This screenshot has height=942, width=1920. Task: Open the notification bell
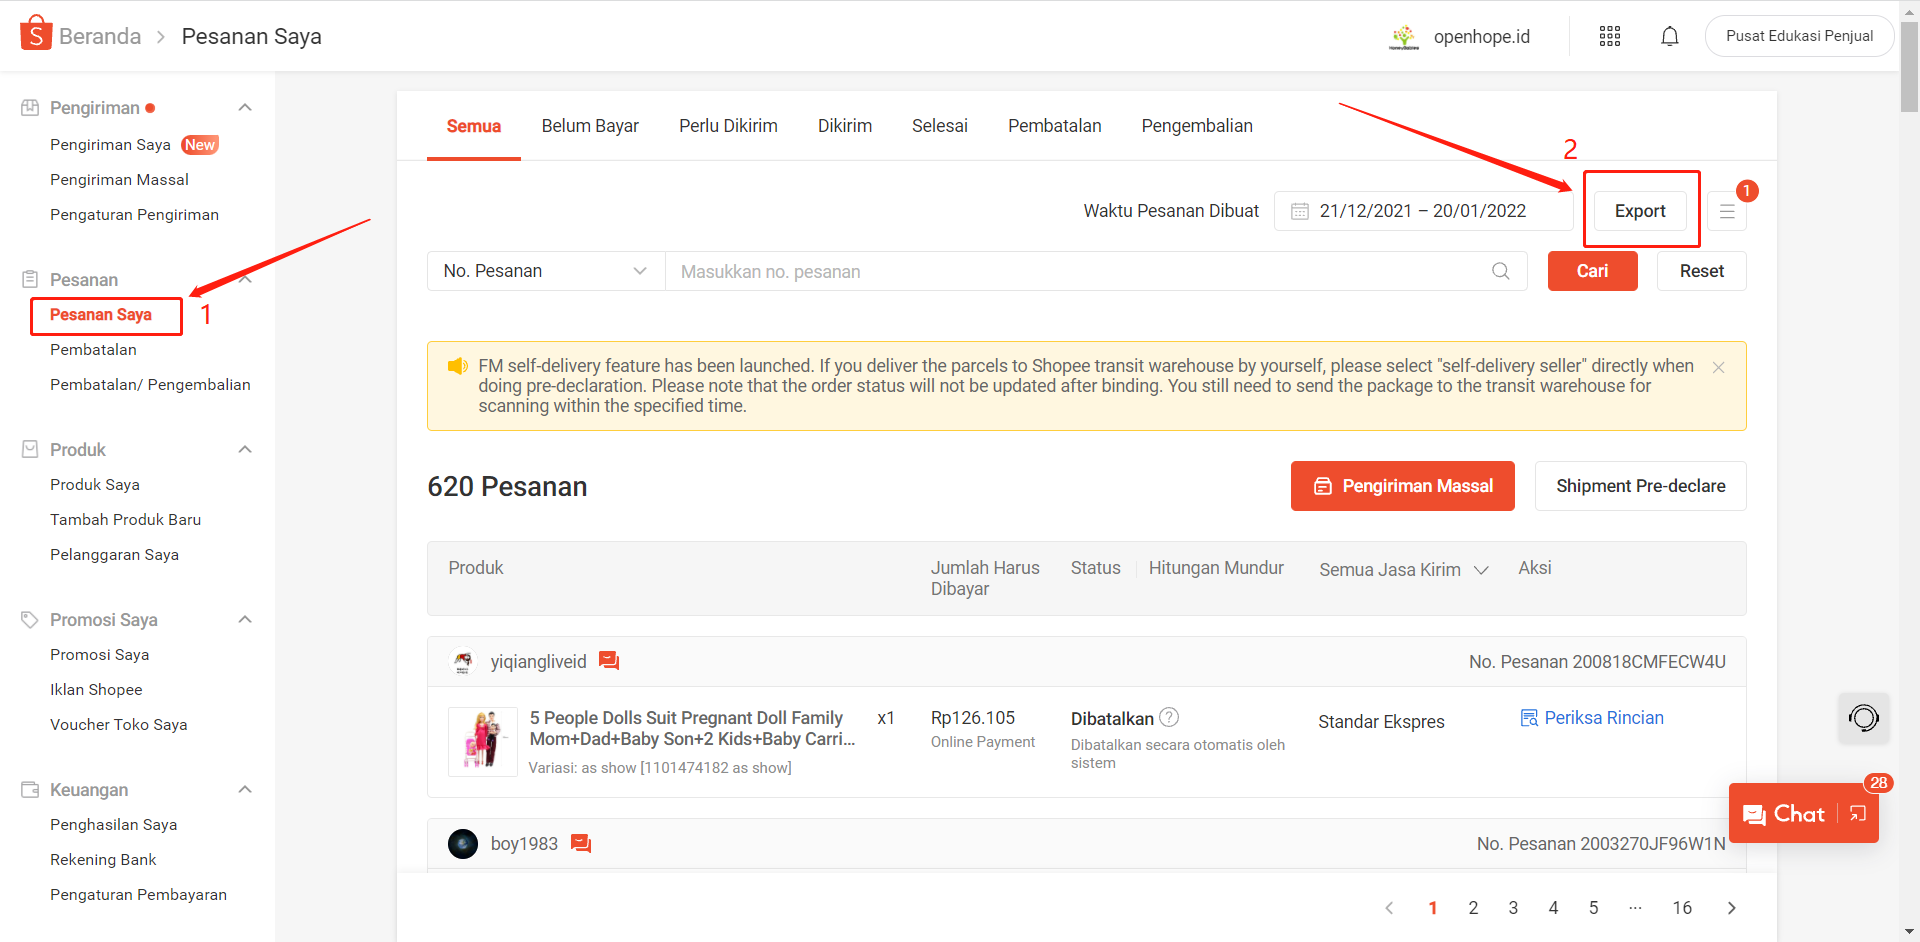click(1669, 37)
